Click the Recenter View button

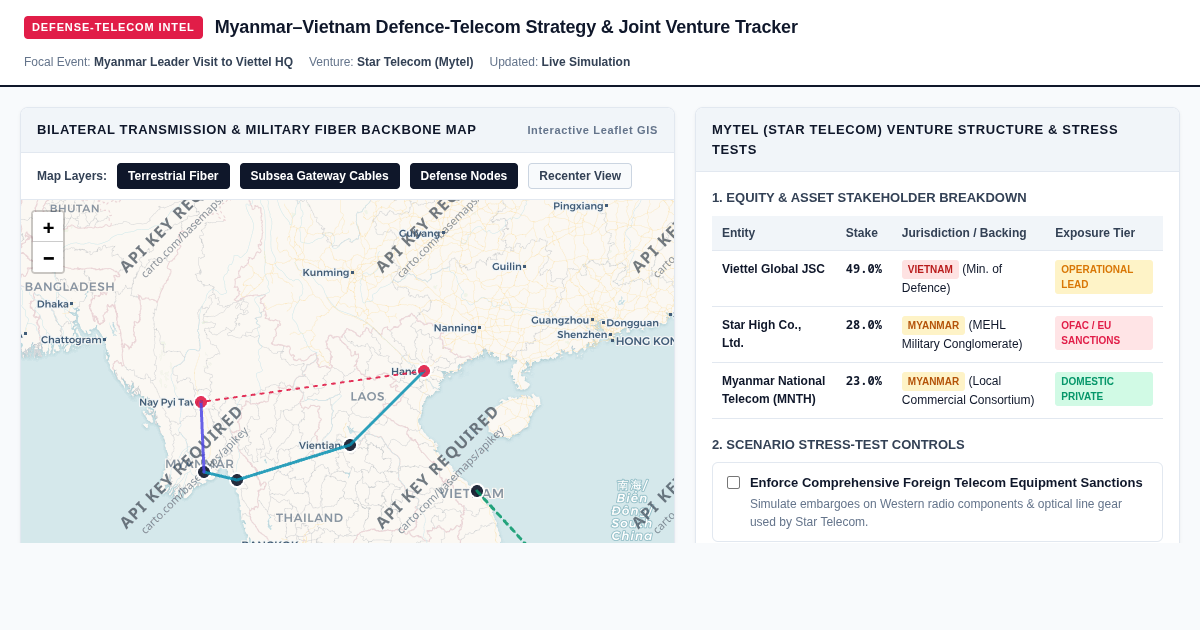coord(580,176)
